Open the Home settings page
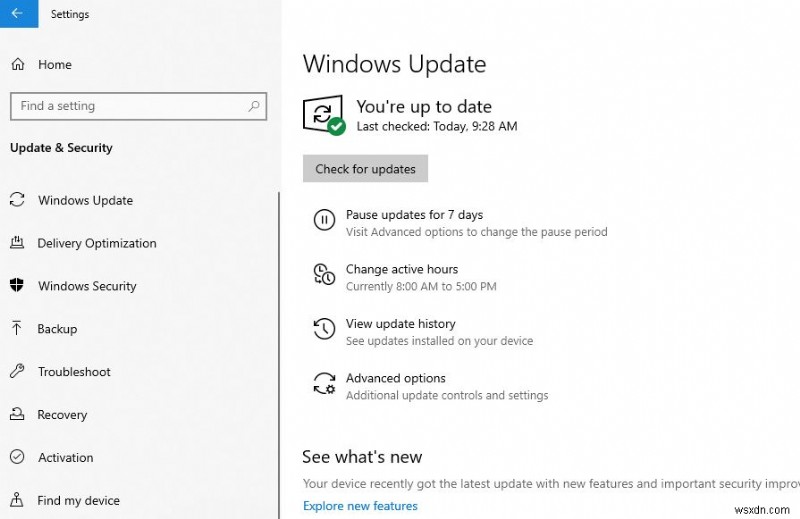 coord(55,64)
